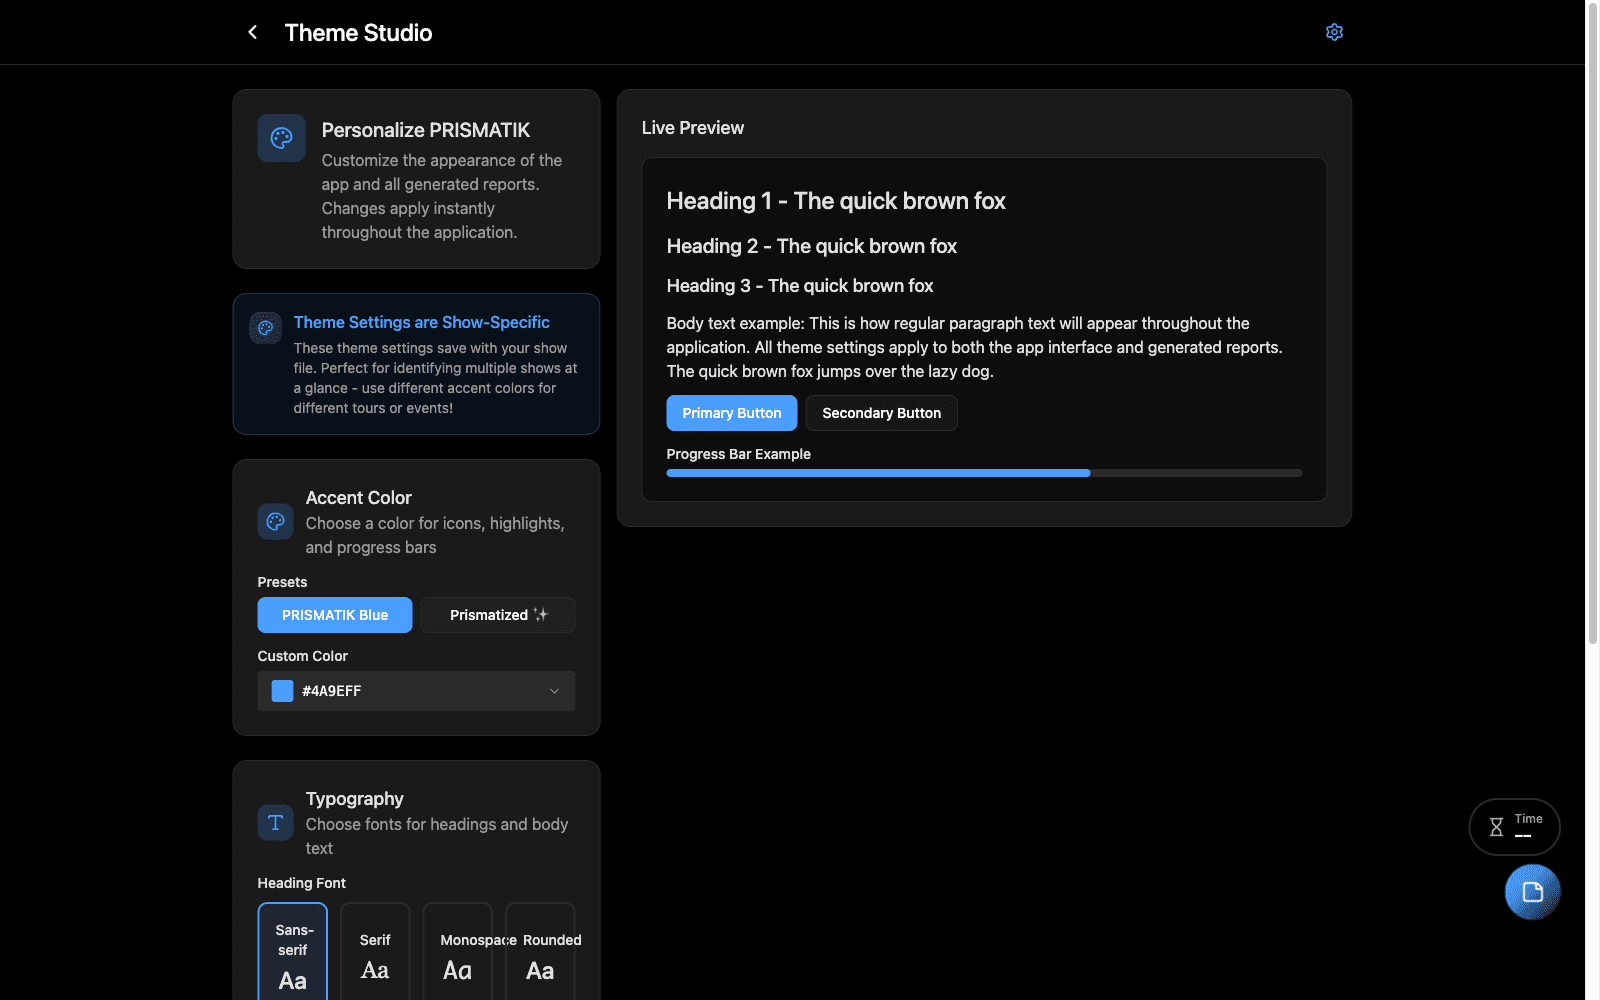
Task: Click the #4A9EFF custom color field
Action: pos(416,691)
